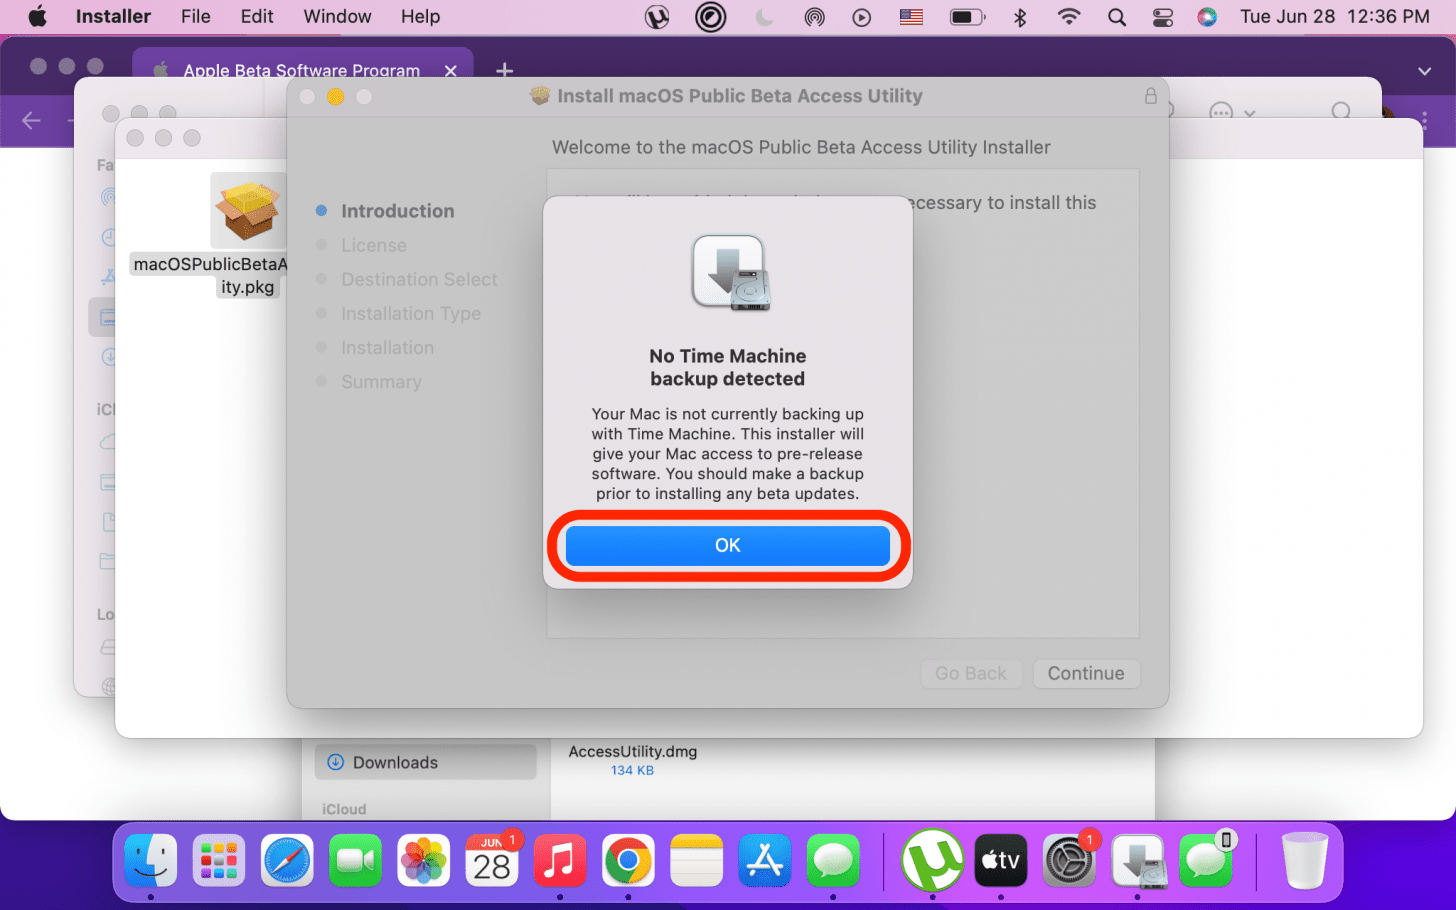Open the US keyboard input source menu
Screen dimensions: 1456x910
[911, 16]
